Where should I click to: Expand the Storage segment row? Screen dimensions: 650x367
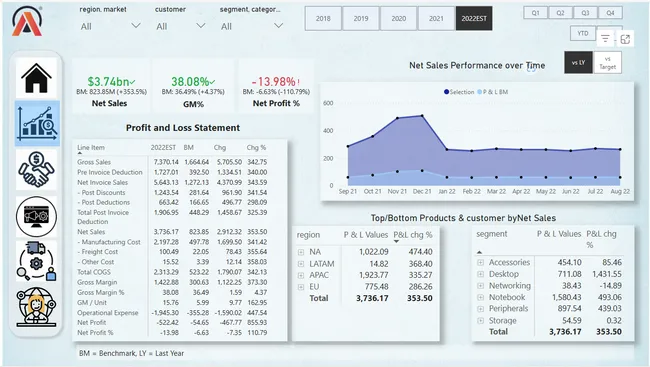480,321
